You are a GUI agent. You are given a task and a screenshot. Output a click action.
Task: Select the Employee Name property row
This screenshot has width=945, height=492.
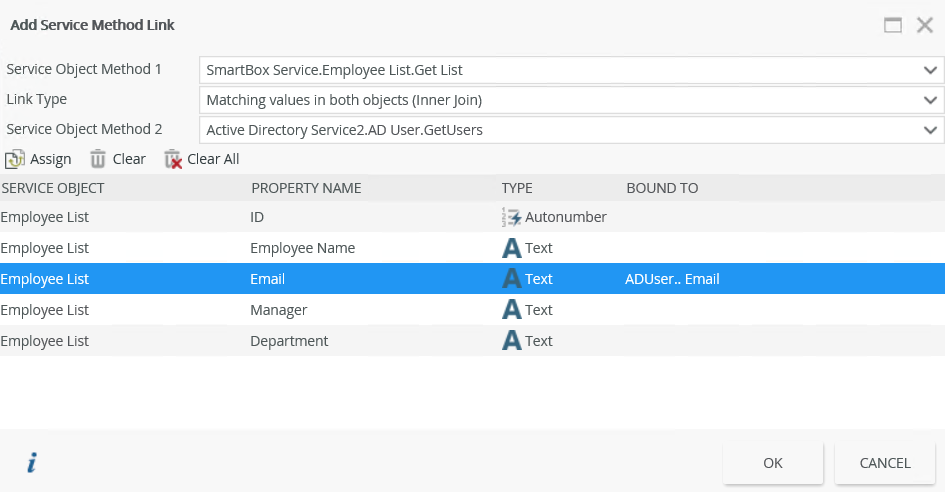pos(302,248)
